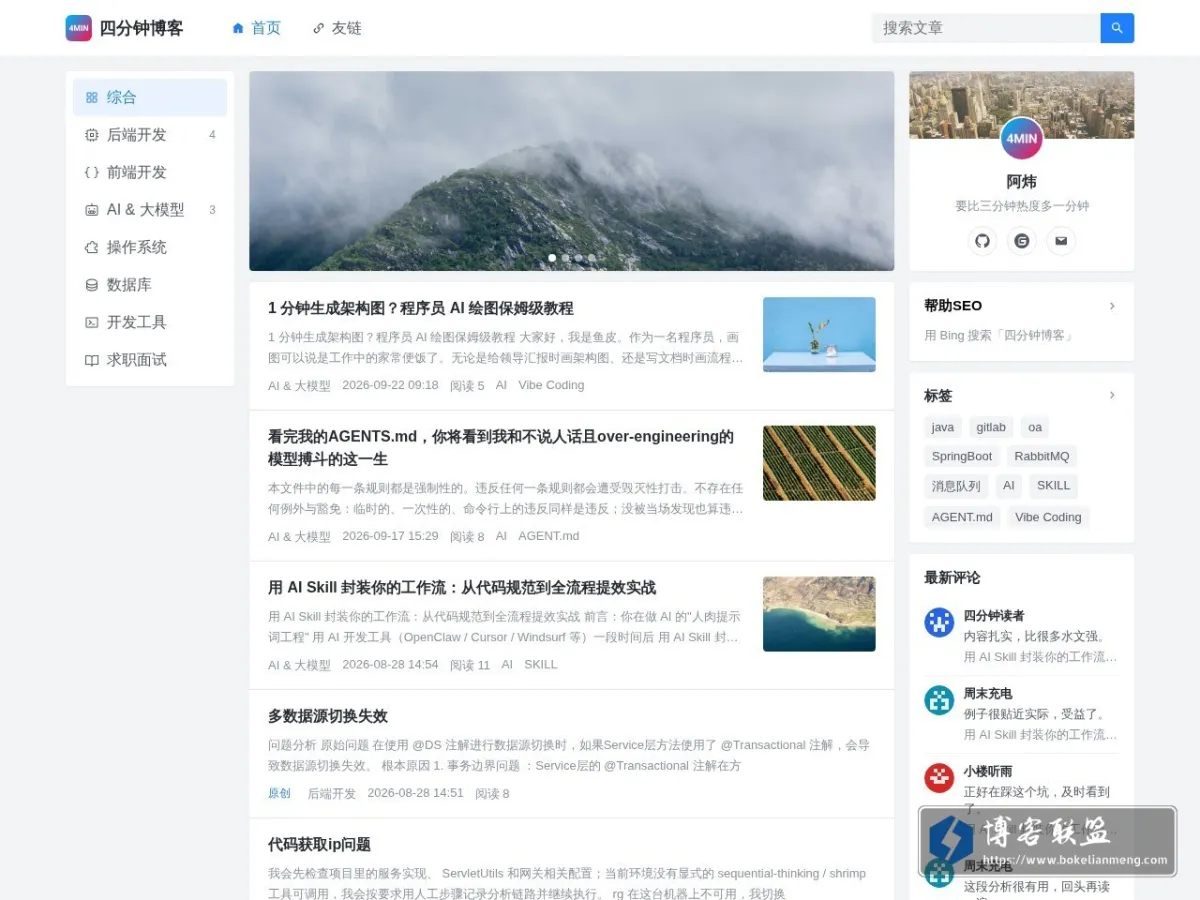Click the search magnifier button
The width and height of the screenshot is (1200, 900).
point(1117,28)
